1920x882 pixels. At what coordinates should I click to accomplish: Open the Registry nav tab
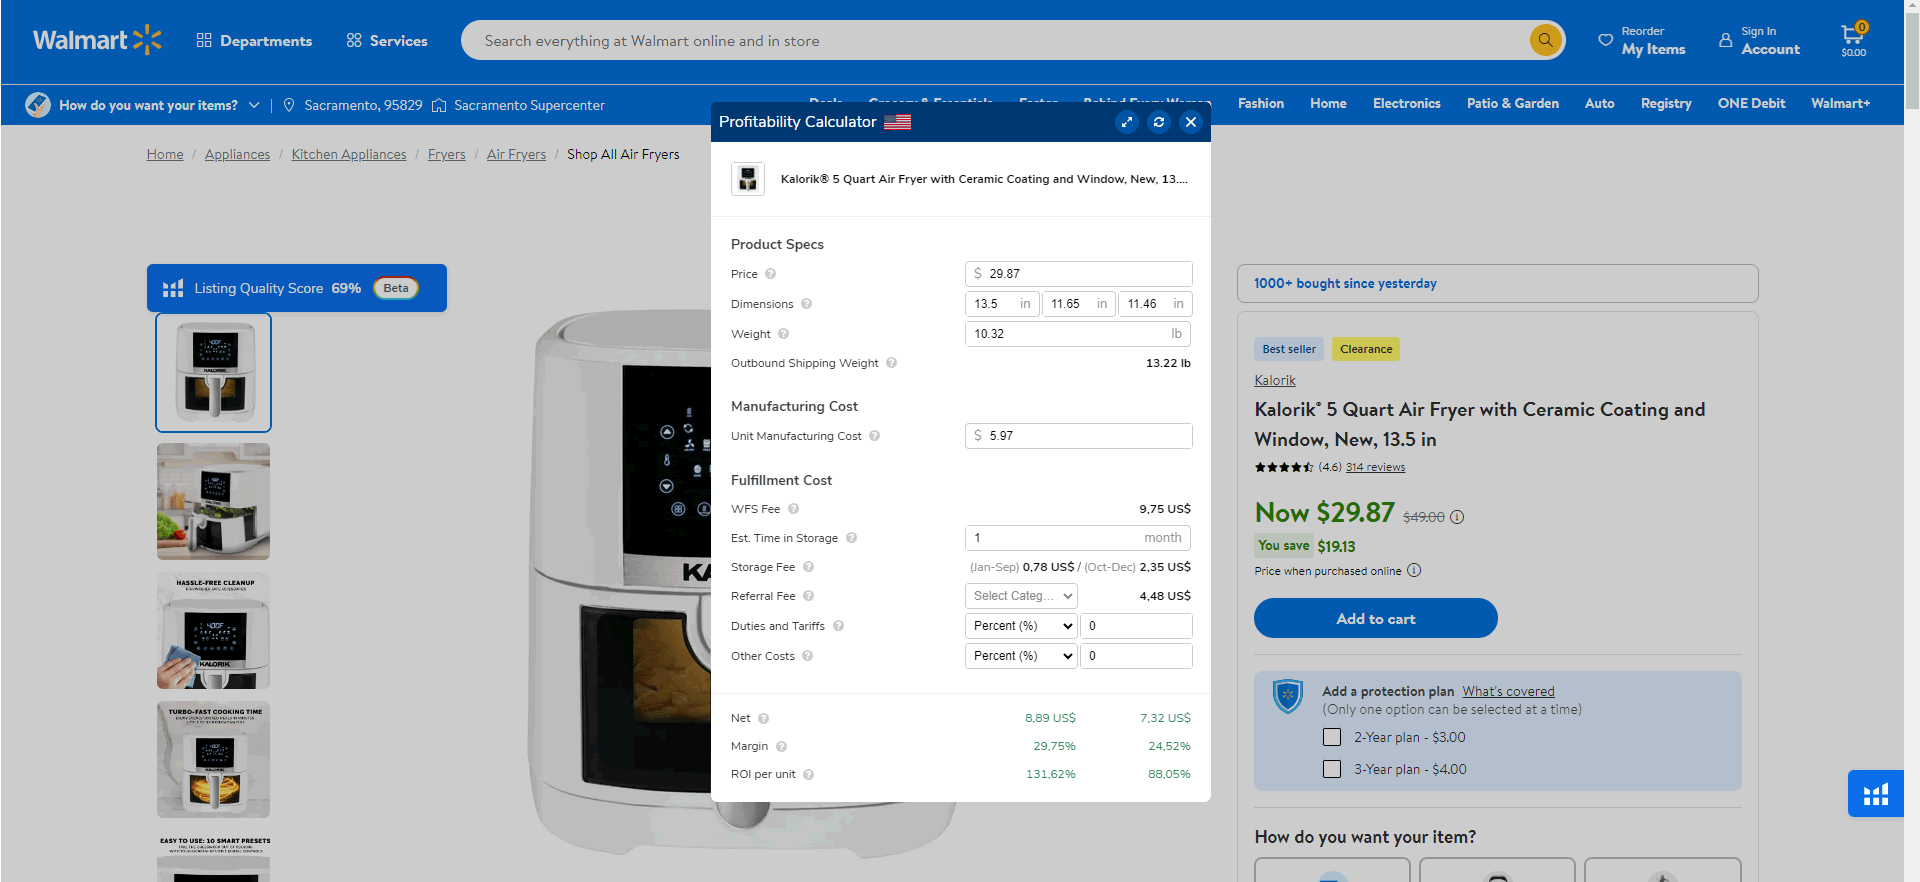[x=1666, y=103]
